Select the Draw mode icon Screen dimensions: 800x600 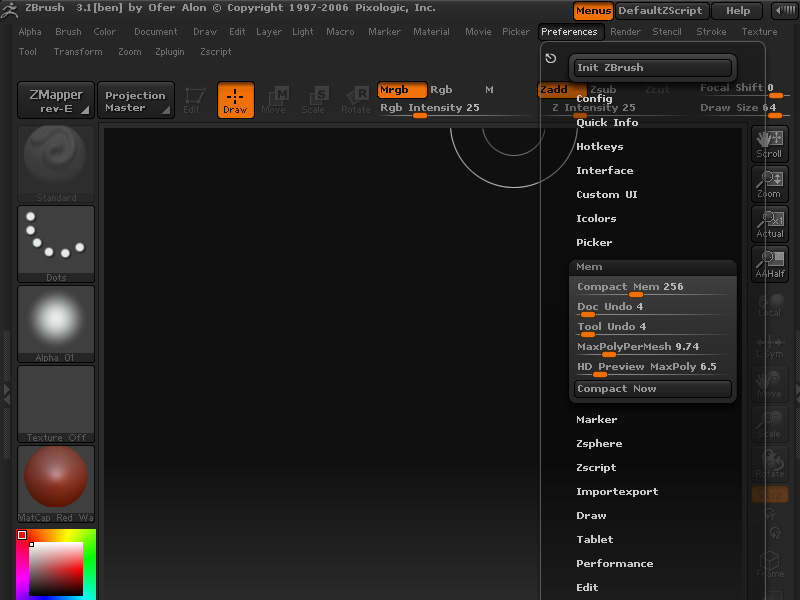235,100
